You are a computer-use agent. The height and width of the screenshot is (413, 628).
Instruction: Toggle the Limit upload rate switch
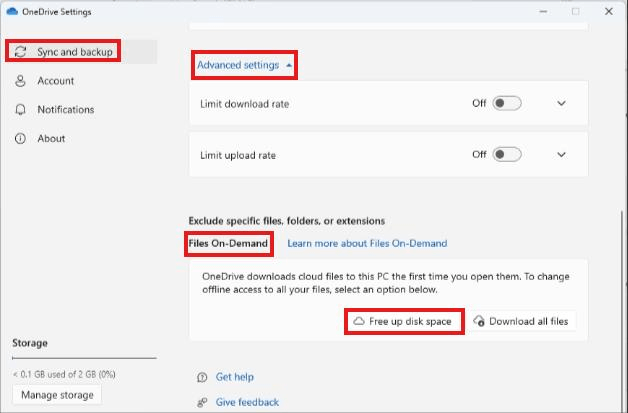(x=507, y=155)
